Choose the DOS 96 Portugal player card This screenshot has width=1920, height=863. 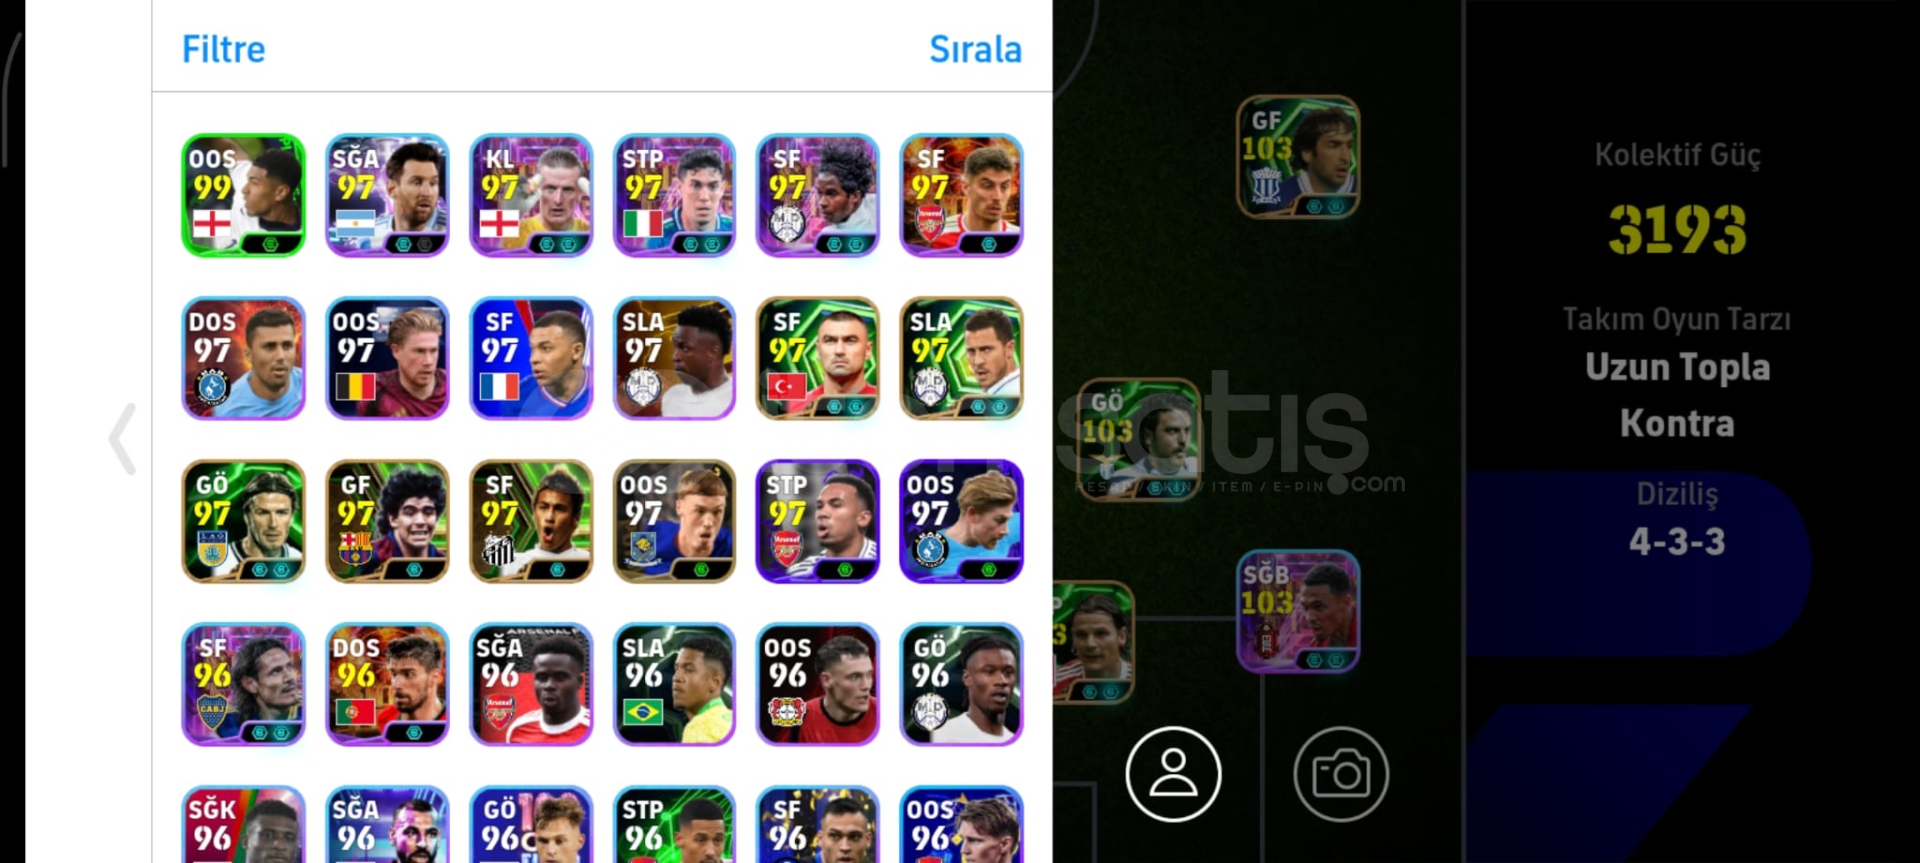[x=387, y=684]
